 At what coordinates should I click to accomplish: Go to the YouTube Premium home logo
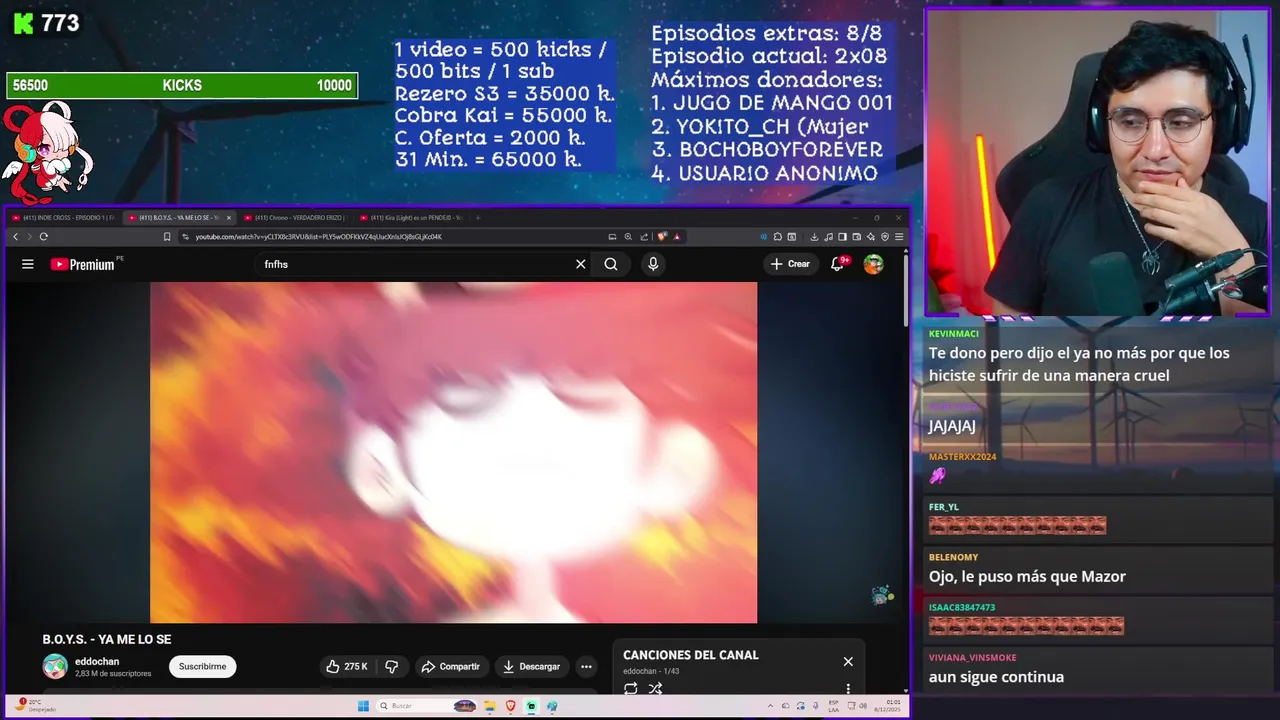[x=82, y=264]
